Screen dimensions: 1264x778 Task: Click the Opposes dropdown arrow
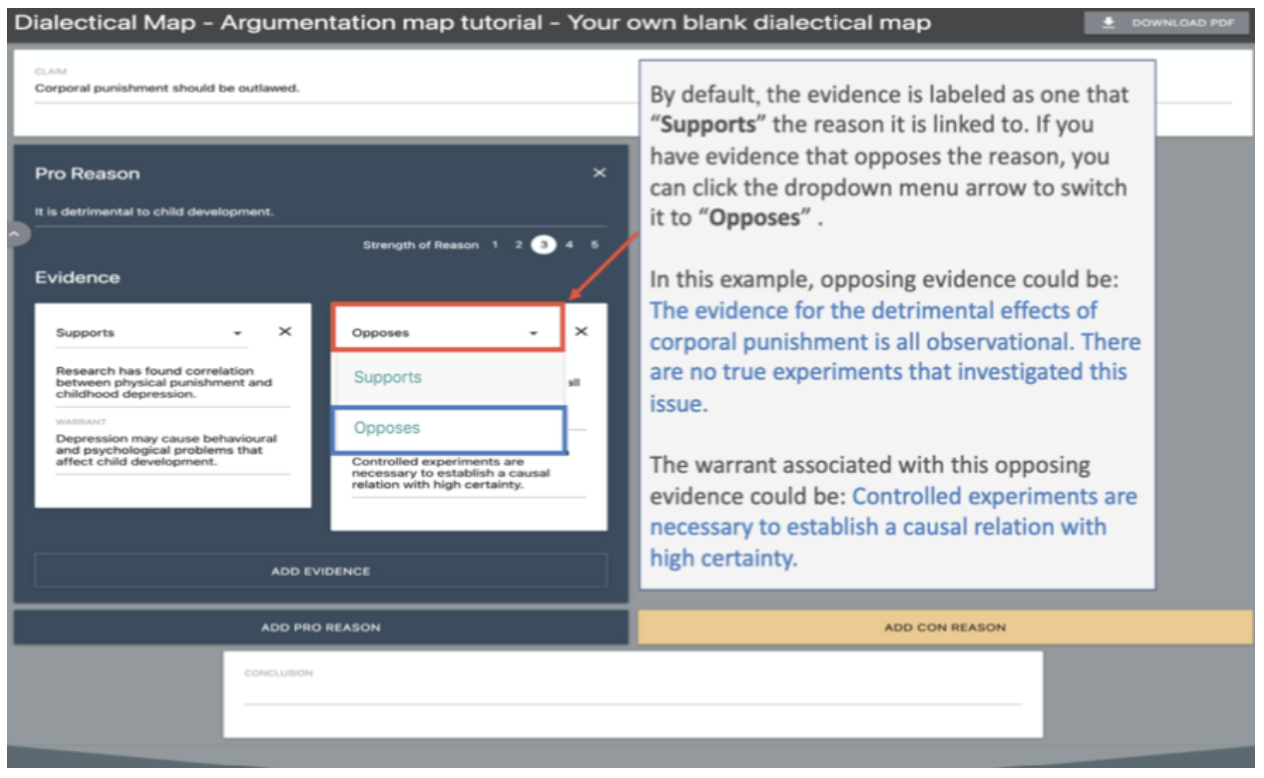(533, 333)
